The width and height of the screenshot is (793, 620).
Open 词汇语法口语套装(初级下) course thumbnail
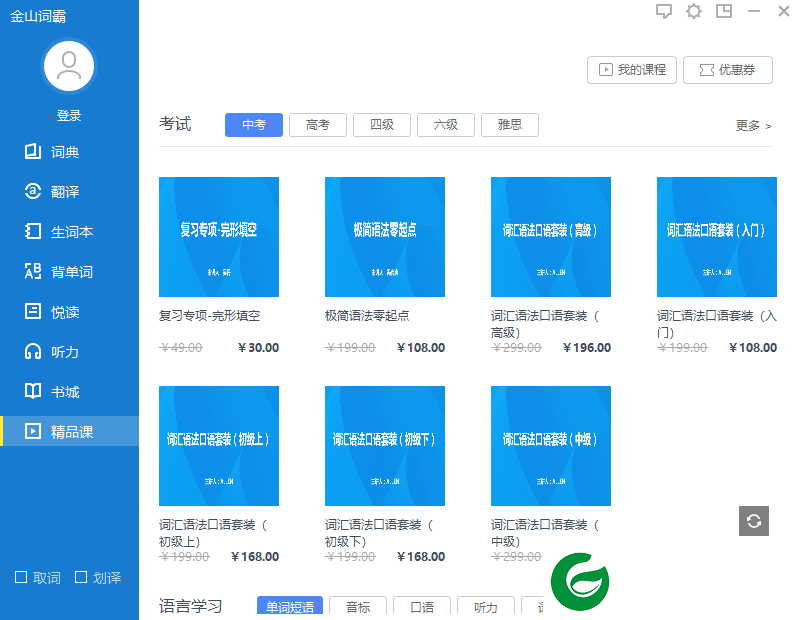pos(385,446)
